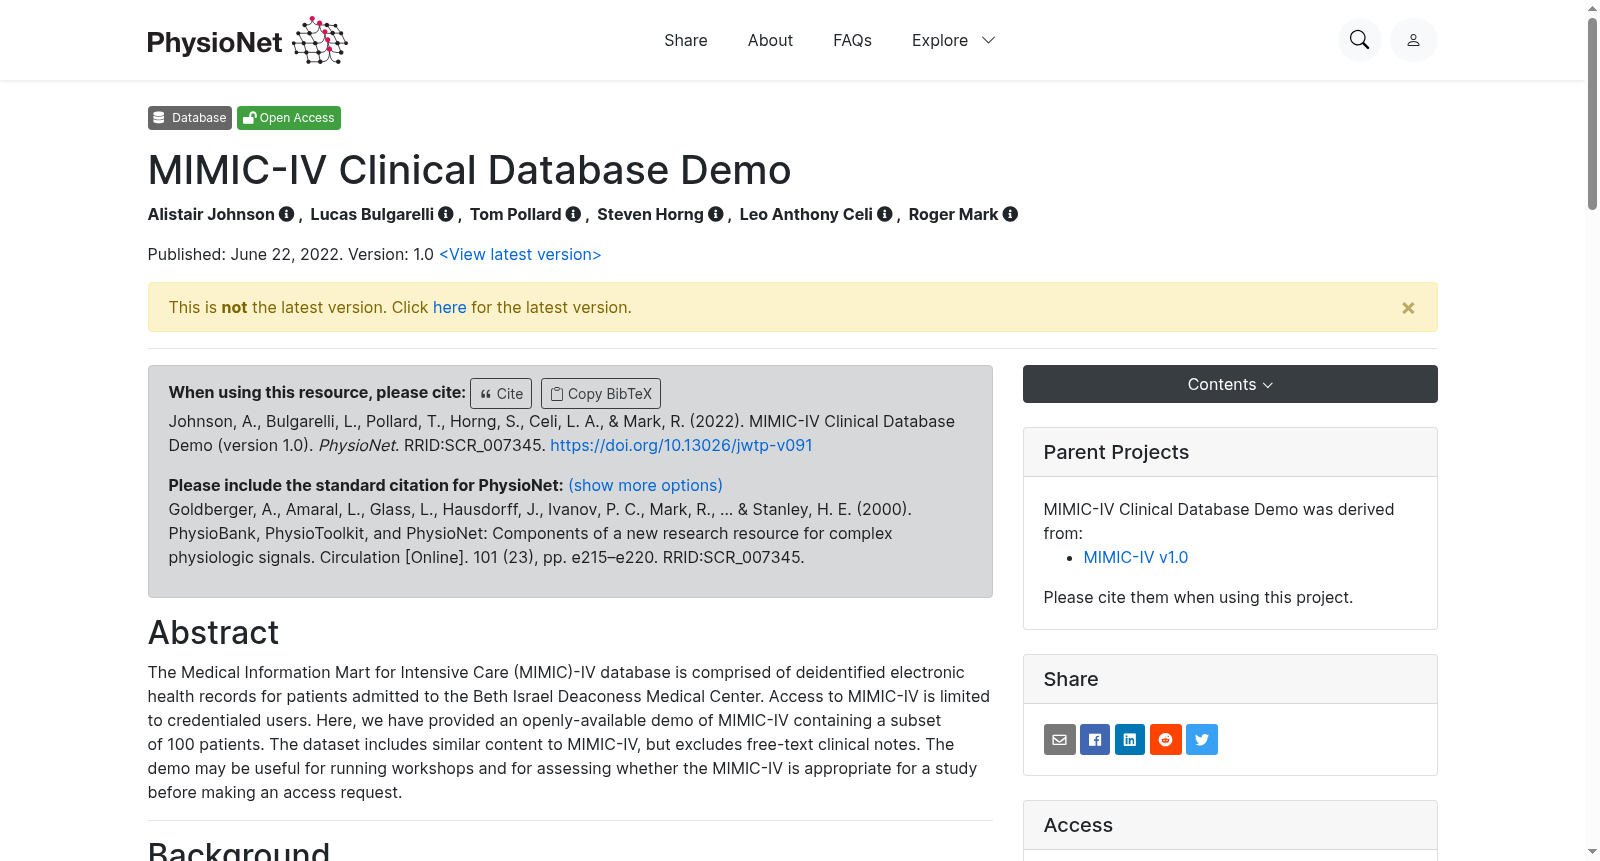The height and width of the screenshot is (861, 1600).
Task: Open the user account icon
Action: 1413,40
